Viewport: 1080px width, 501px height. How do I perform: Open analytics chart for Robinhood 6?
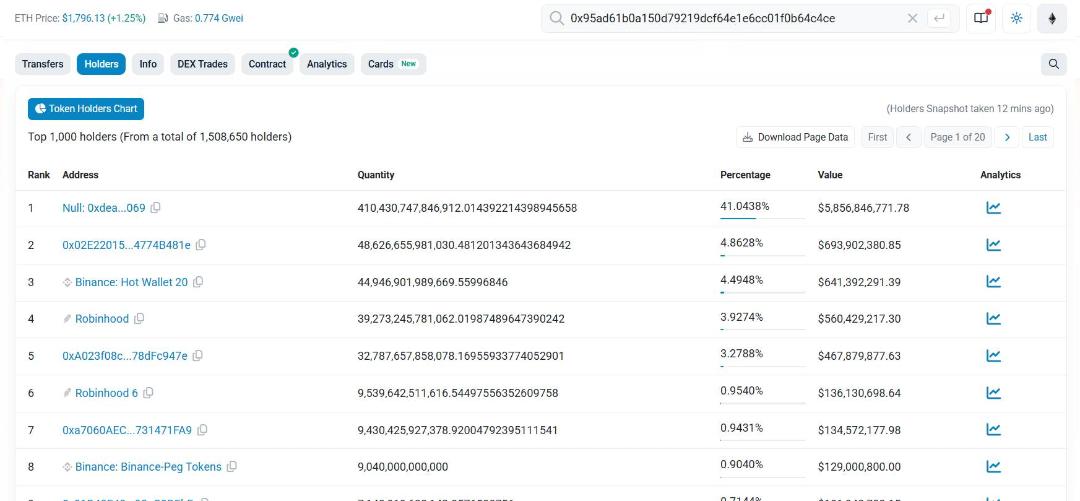coord(993,393)
